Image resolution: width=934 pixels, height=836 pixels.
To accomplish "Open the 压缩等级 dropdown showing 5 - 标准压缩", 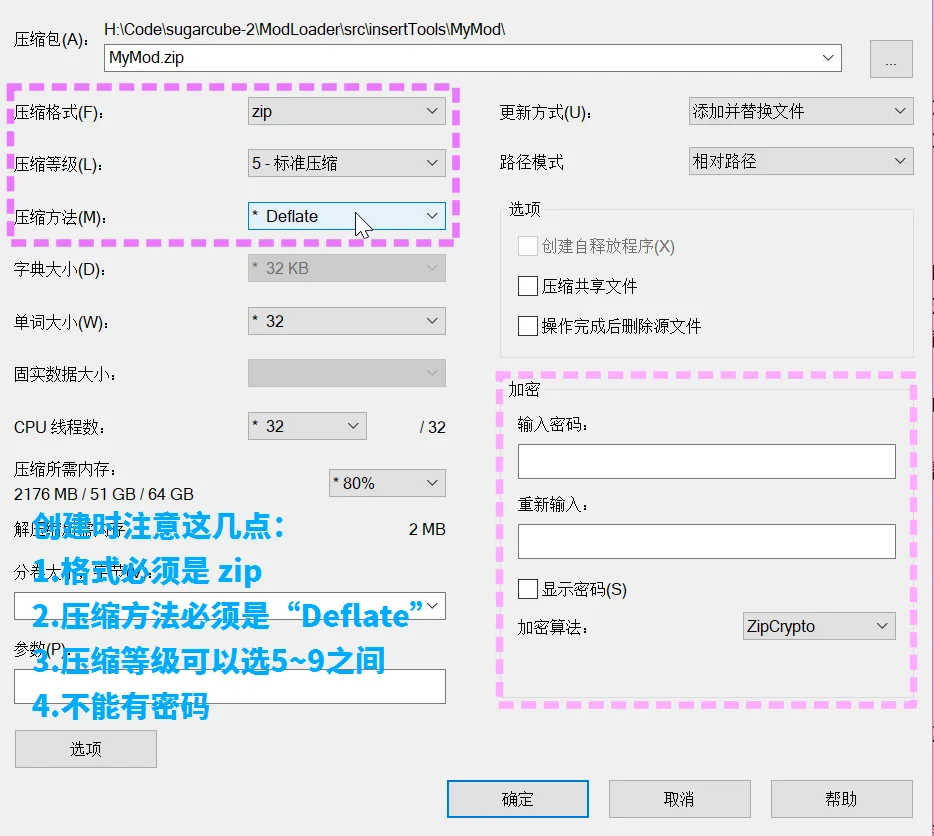I will click(346, 163).
